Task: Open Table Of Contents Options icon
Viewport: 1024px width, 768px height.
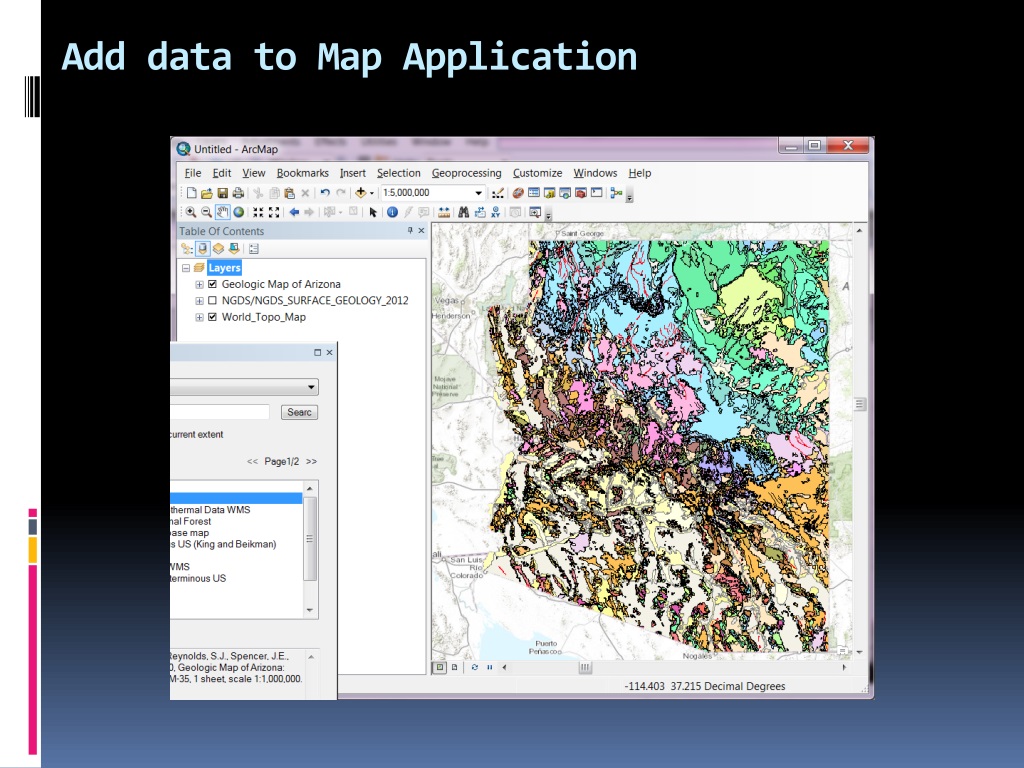Action: [254, 249]
